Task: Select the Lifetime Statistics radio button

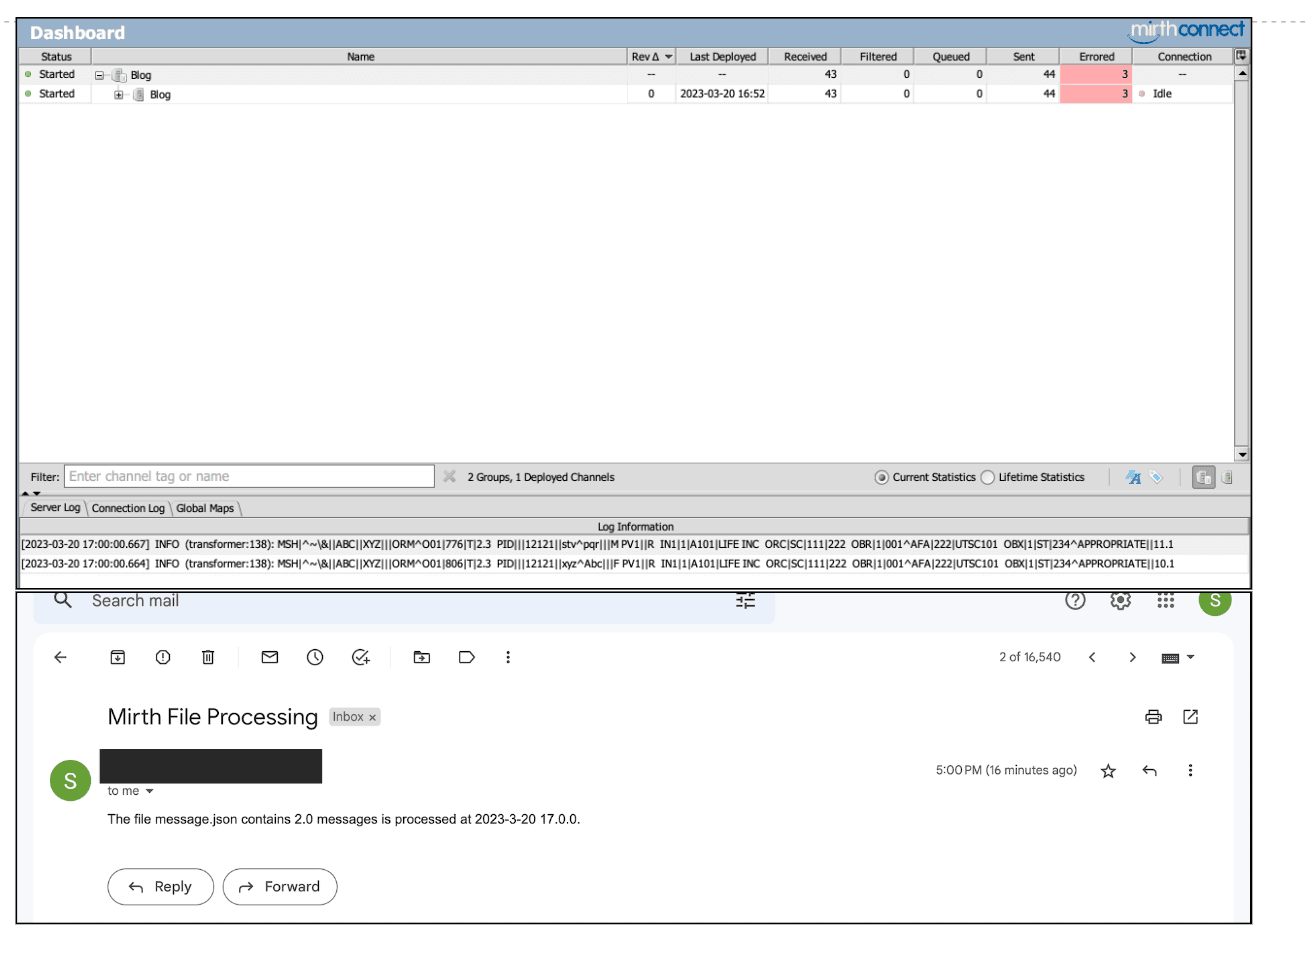Action: (x=988, y=478)
